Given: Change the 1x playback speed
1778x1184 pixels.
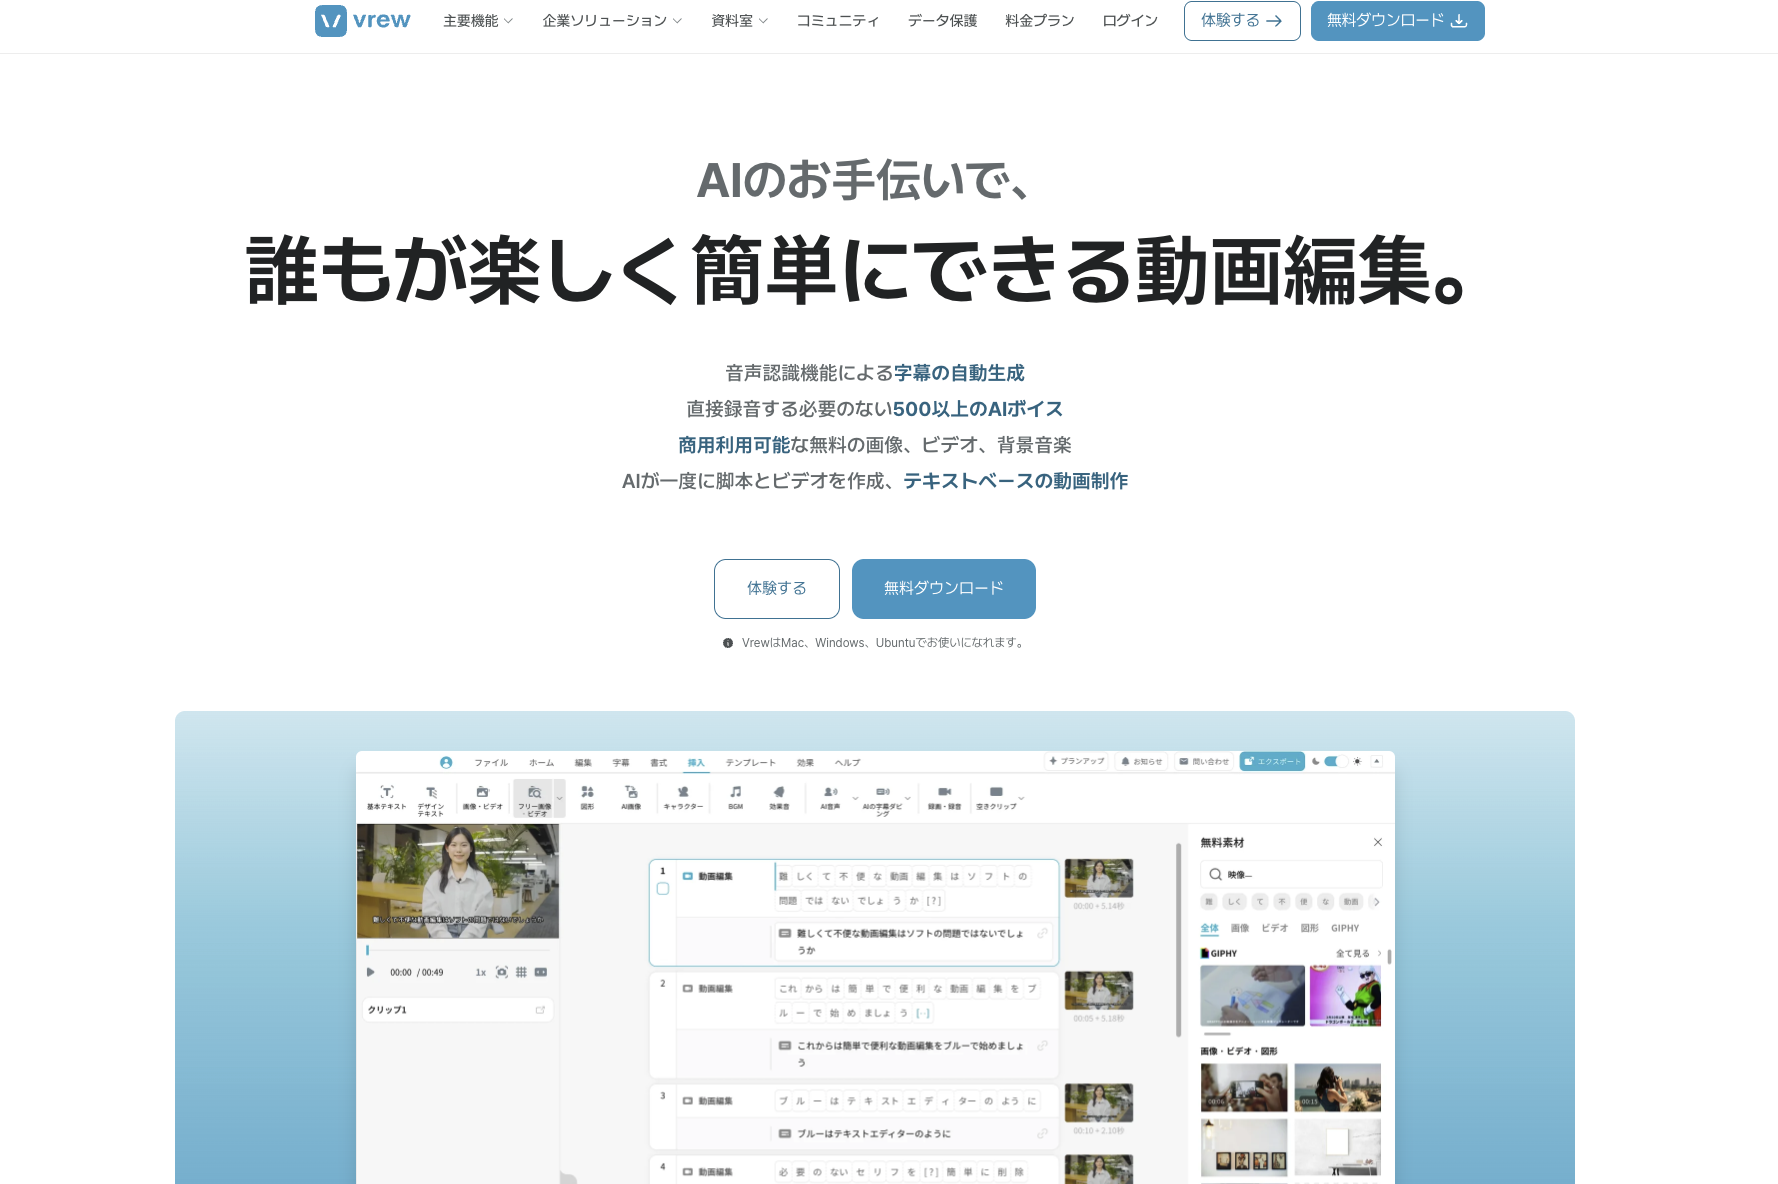Looking at the screenshot, I should pos(481,972).
